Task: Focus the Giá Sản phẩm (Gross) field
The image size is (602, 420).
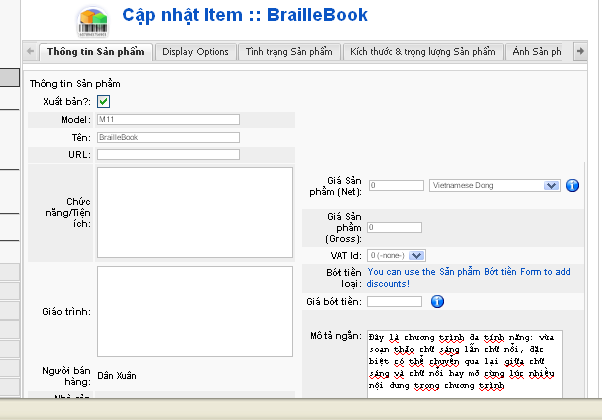Action: point(394,227)
